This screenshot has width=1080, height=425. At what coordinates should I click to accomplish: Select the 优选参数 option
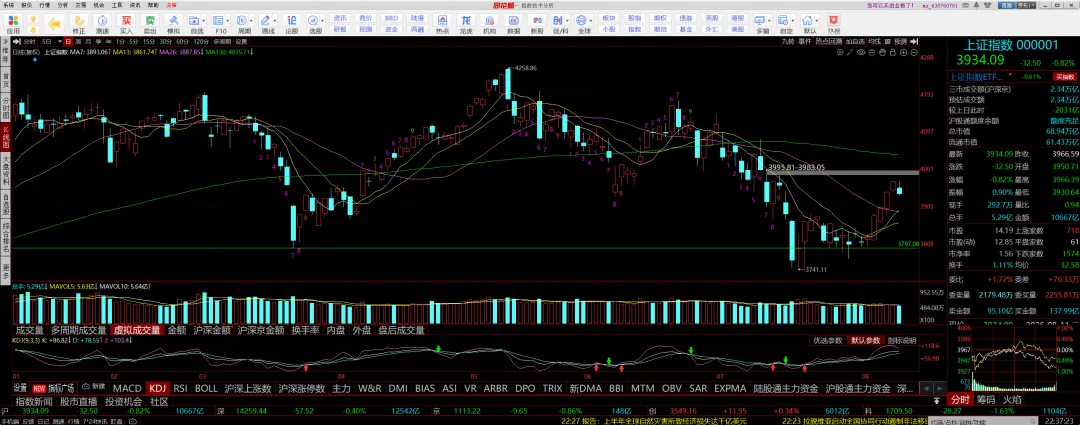pos(828,340)
